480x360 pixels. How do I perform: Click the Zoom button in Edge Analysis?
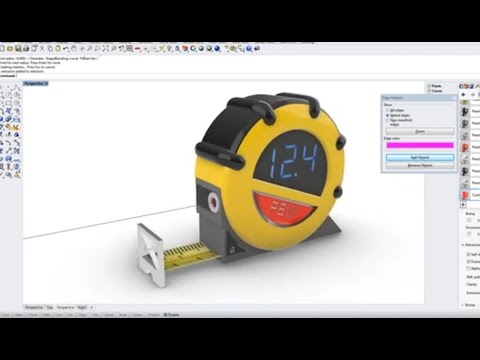[420, 131]
